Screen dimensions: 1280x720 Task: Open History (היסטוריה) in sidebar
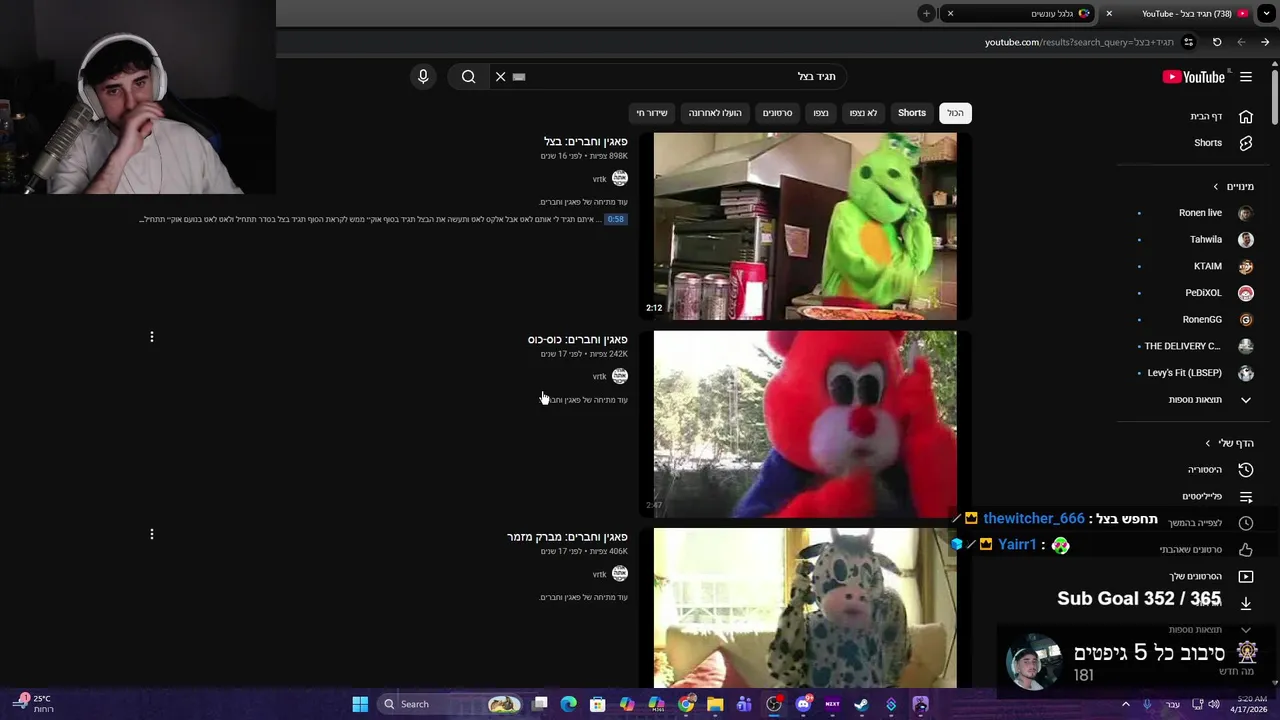pos(1218,470)
